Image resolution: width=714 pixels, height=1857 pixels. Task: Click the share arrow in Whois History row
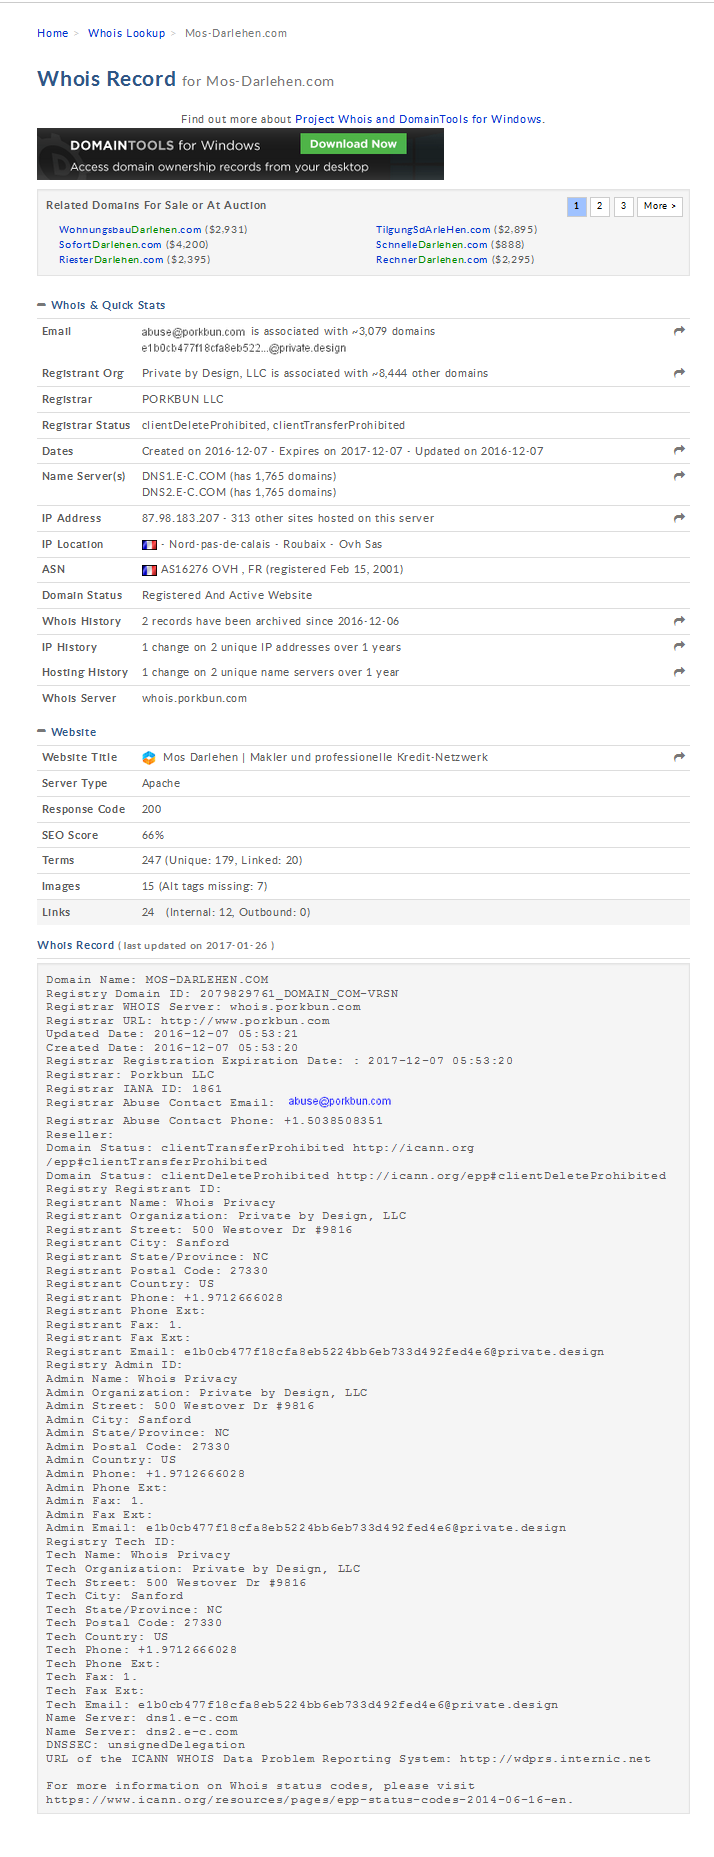pyautogui.click(x=679, y=621)
